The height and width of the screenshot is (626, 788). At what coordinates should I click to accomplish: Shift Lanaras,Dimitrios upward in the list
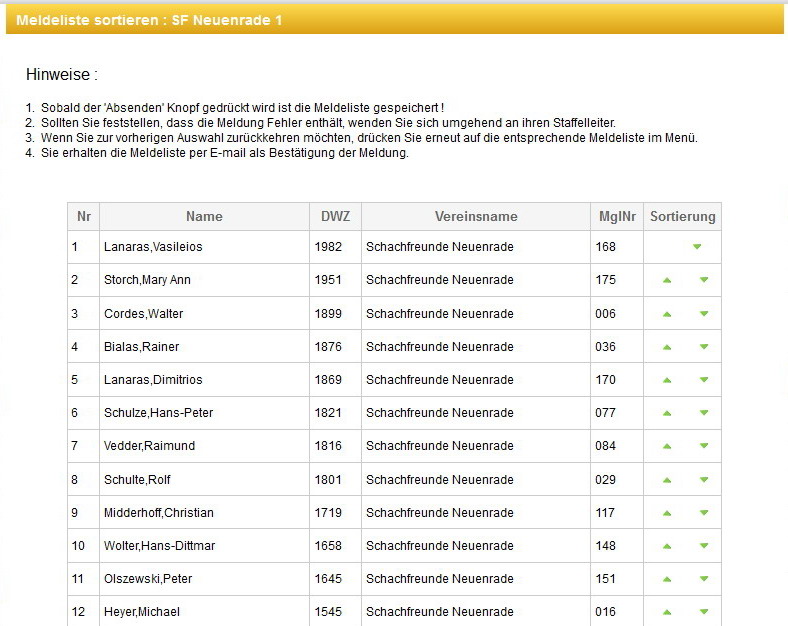tap(667, 380)
